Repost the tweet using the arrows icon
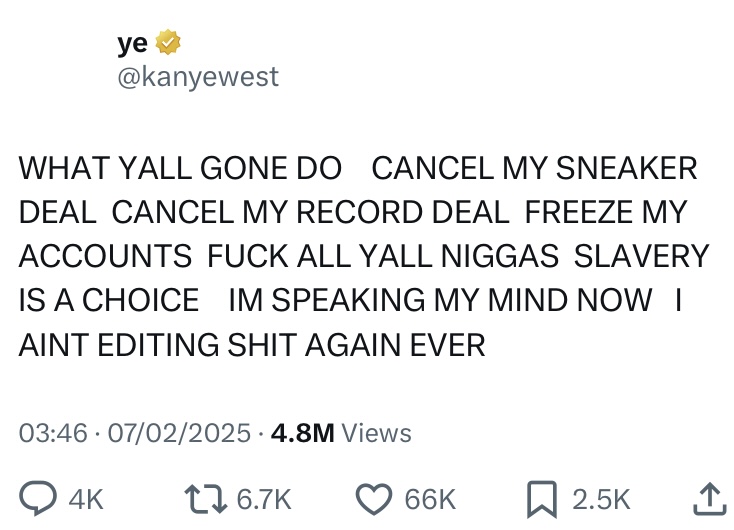The height and width of the screenshot is (530, 734). pyautogui.click(x=206, y=499)
